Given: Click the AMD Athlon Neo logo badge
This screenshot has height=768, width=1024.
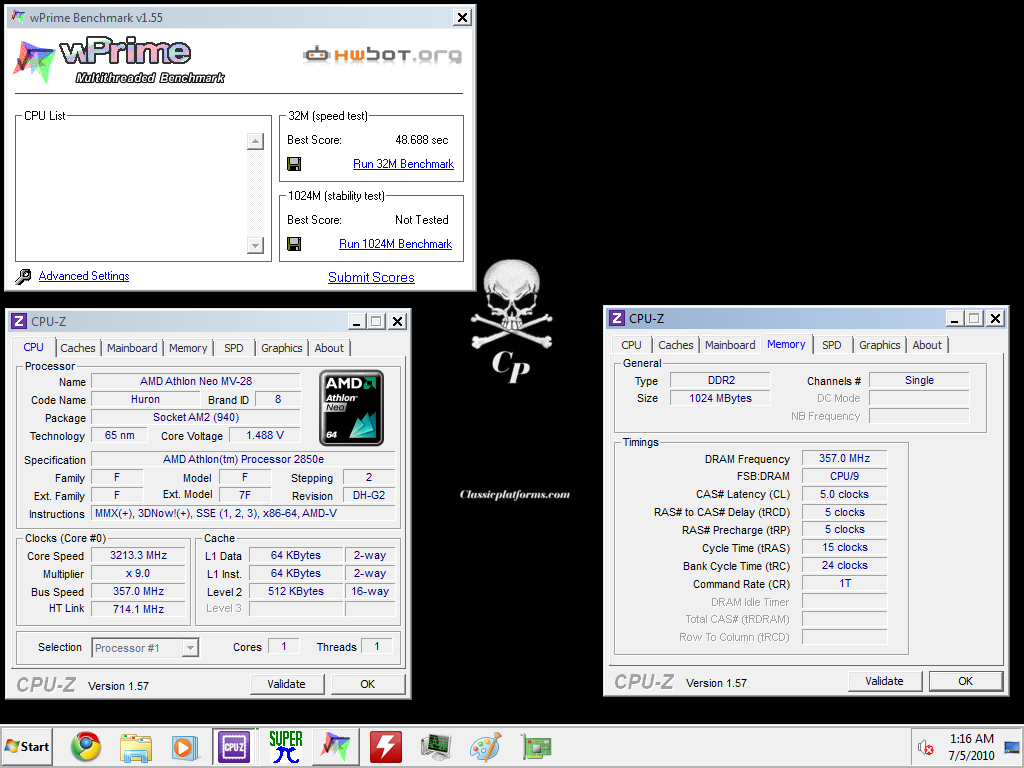Looking at the screenshot, I should click(351, 408).
